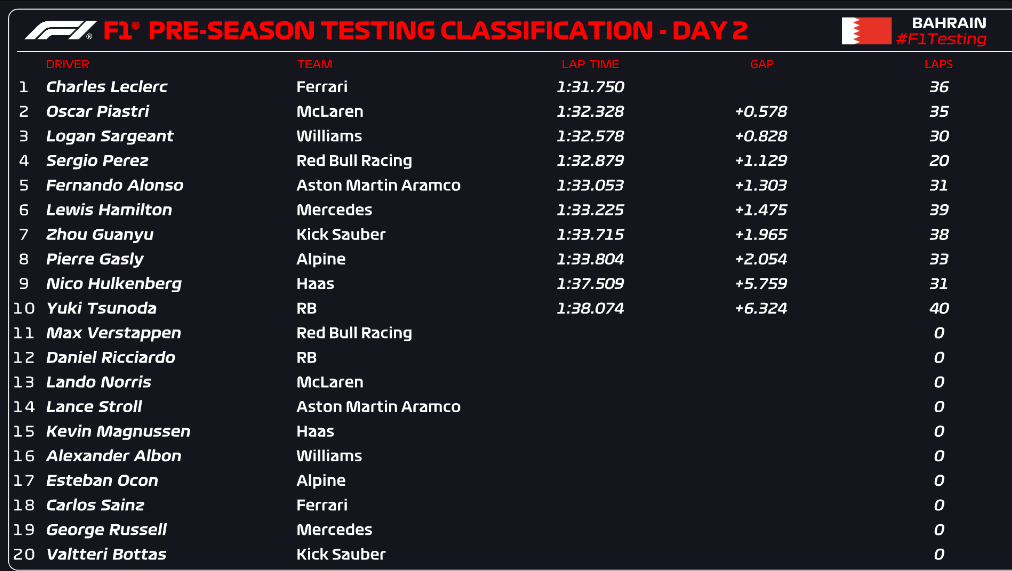
Task: Select the Carlos Sainz driver name
Action: coord(95,505)
